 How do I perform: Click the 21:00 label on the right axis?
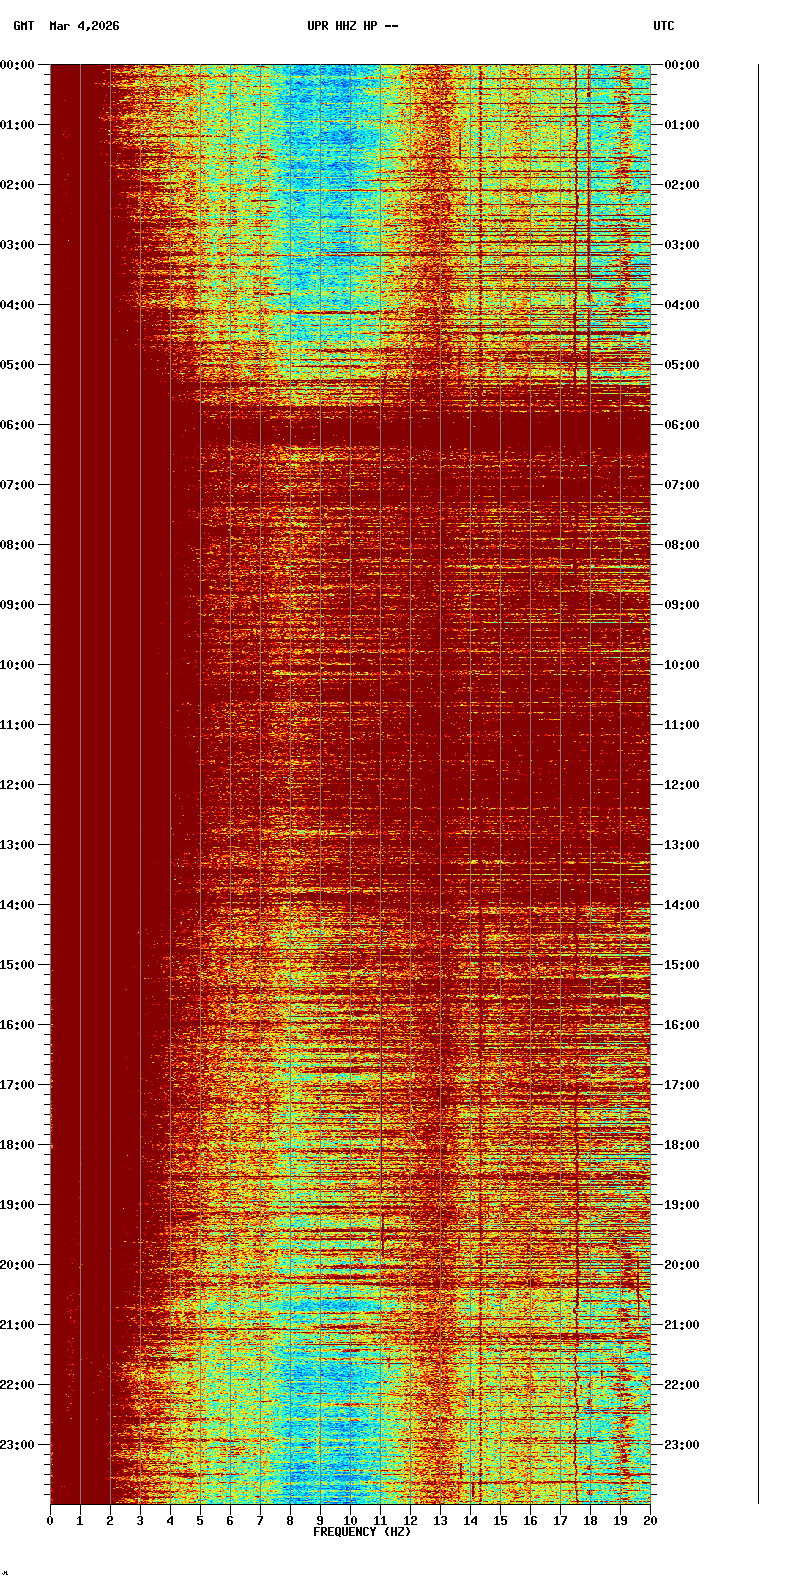(x=682, y=1325)
